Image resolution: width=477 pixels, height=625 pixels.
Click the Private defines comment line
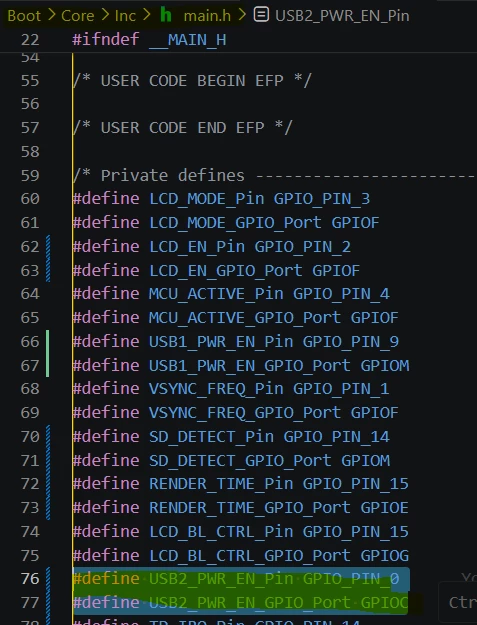(274, 175)
